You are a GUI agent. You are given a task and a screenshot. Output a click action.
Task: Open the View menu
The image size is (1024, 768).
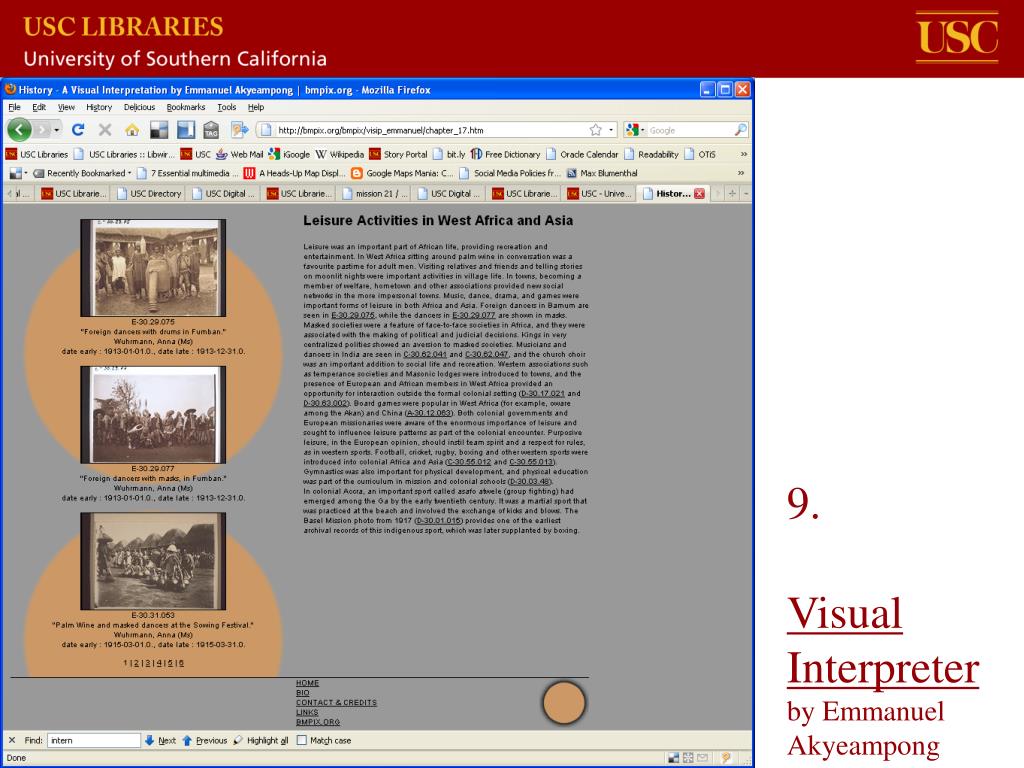tap(66, 107)
